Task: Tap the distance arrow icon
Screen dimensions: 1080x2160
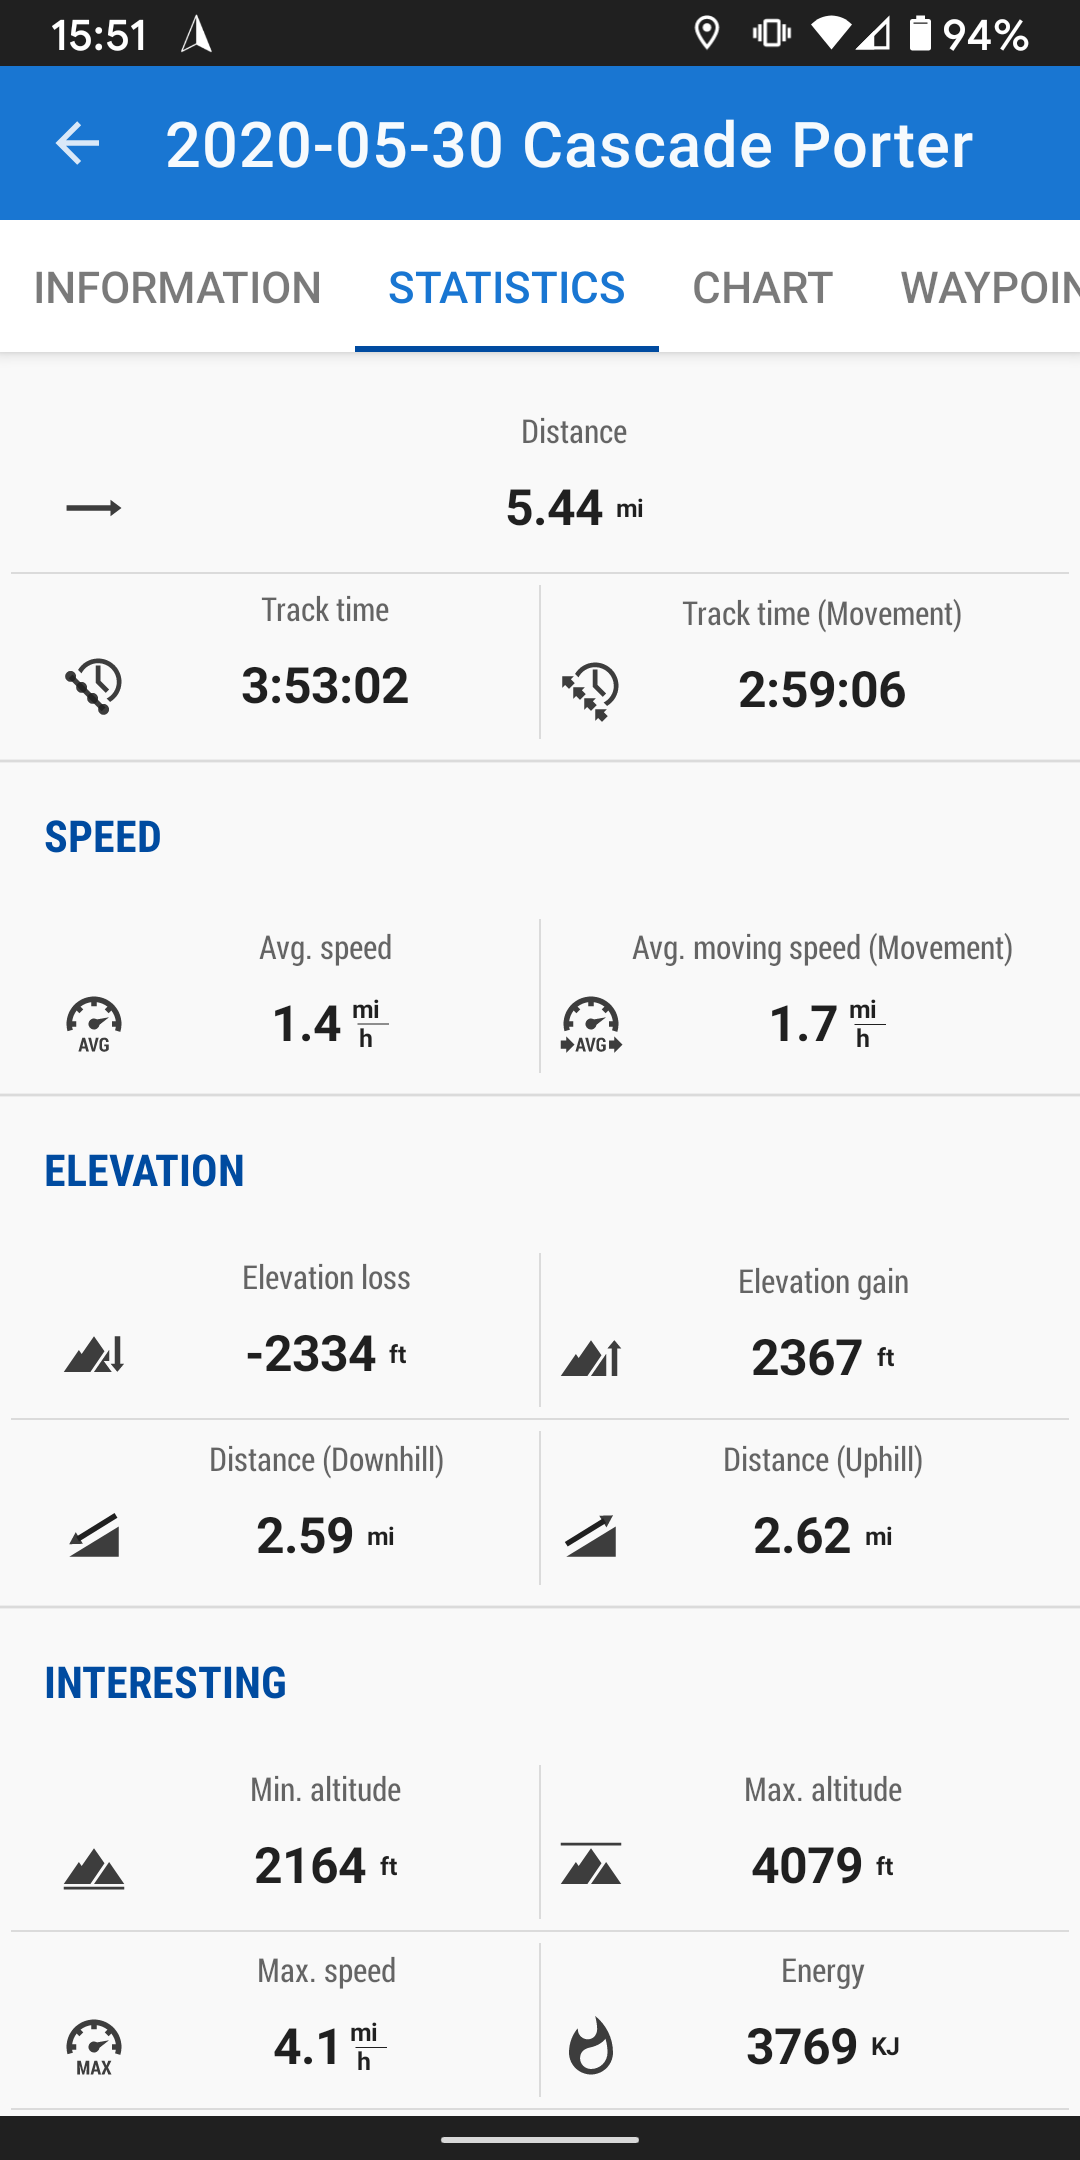Action: point(94,508)
